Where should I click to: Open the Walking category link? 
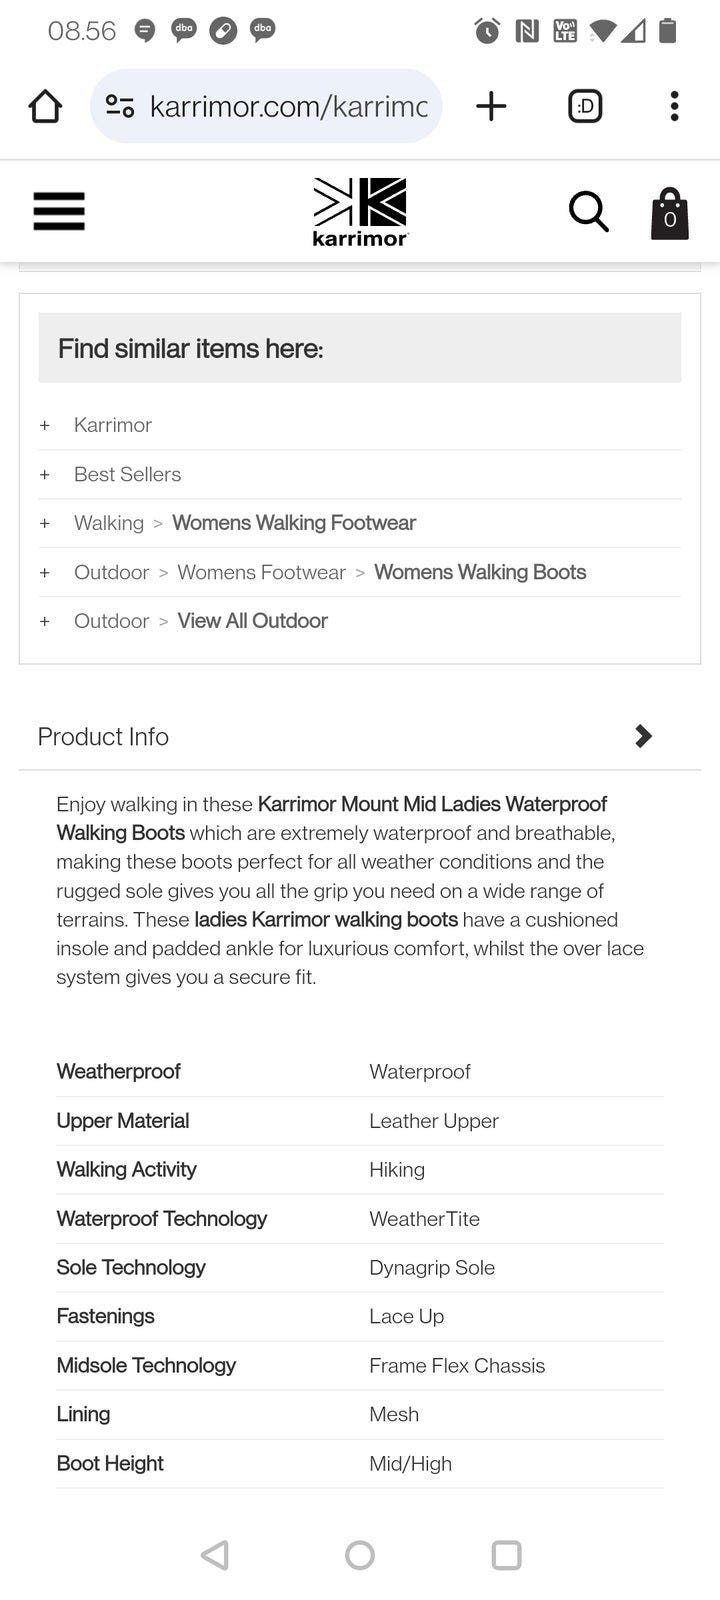click(108, 523)
